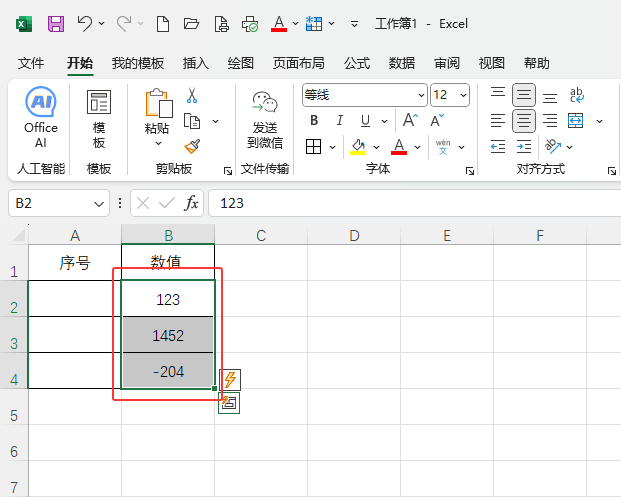Open clipboard group dialog launcher
Screen dimensions: 621x497
tap(228, 171)
